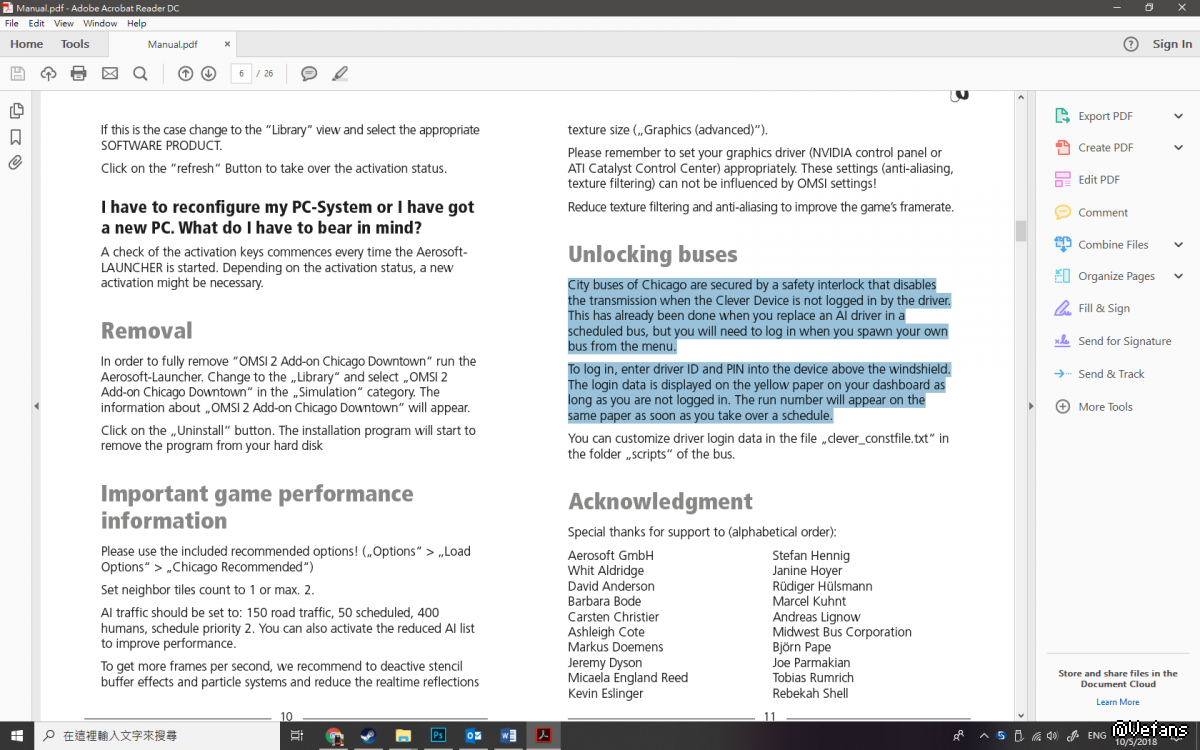Viewport: 1200px width, 750px height.
Task: Click the scrollbar down arrow
Action: 1021,714
